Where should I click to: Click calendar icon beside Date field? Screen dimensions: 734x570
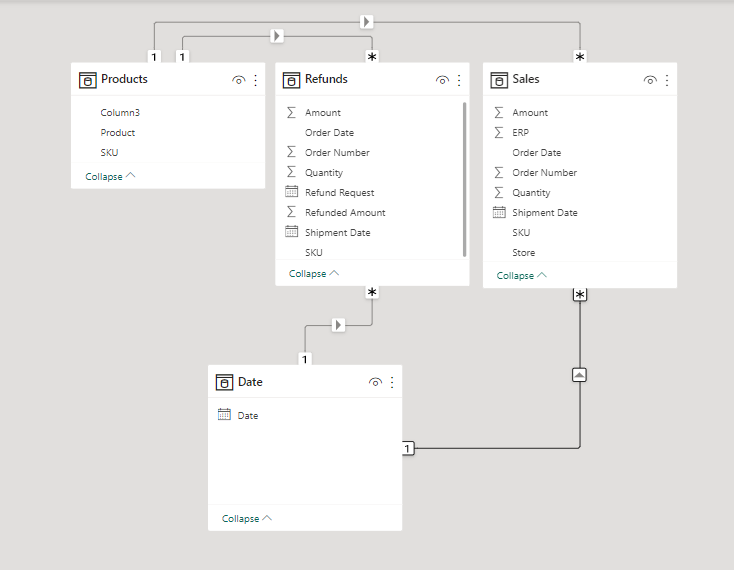pyautogui.click(x=224, y=415)
